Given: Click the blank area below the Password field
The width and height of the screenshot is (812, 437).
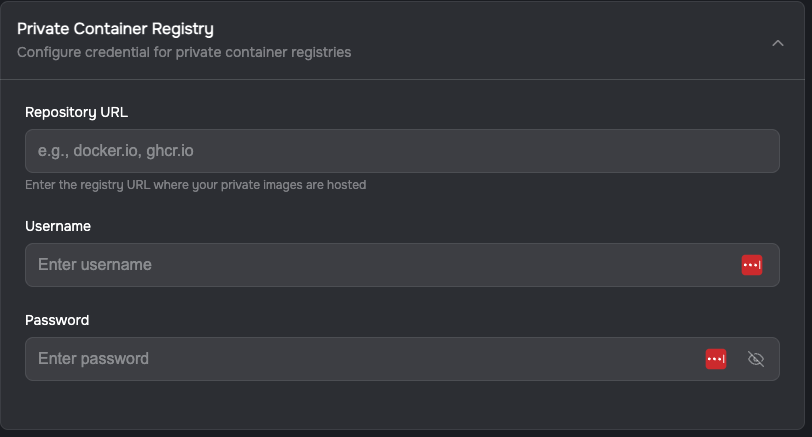Looking at the screenshot, I should pyautogui.click(x=400, y=405).
